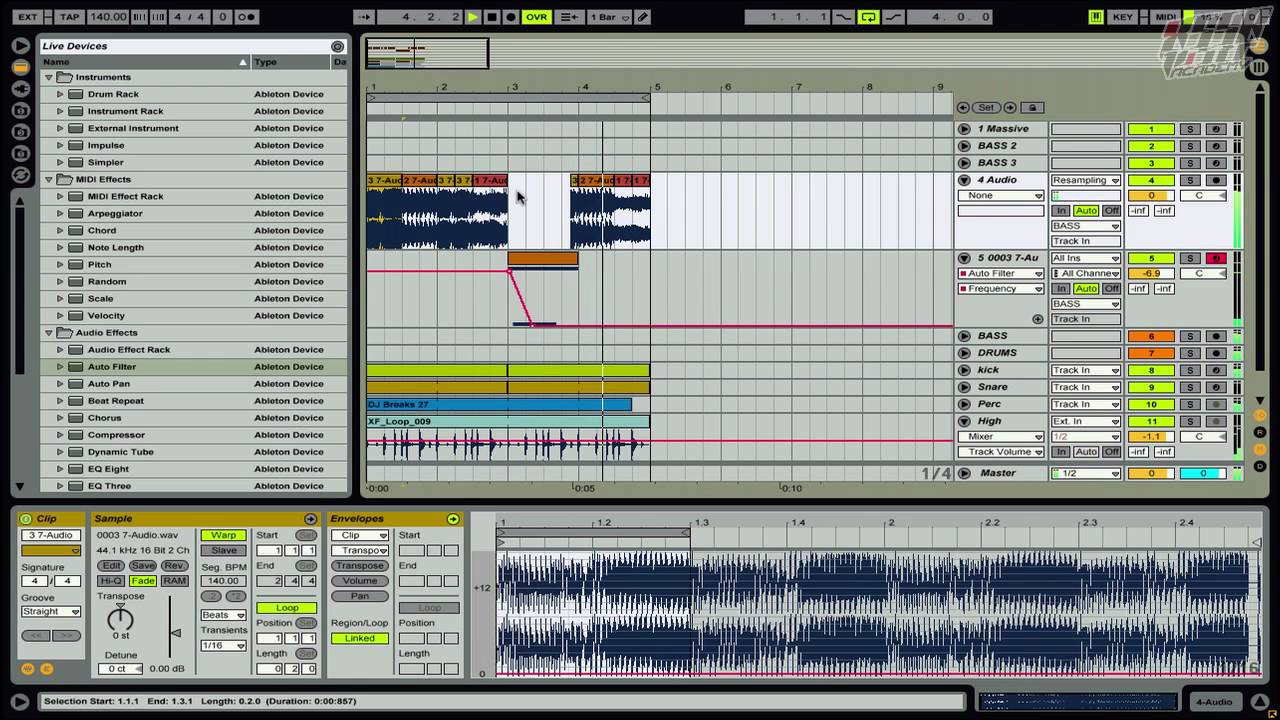
Task: Select Arpeggiator device row
Action: click(195, 213)
